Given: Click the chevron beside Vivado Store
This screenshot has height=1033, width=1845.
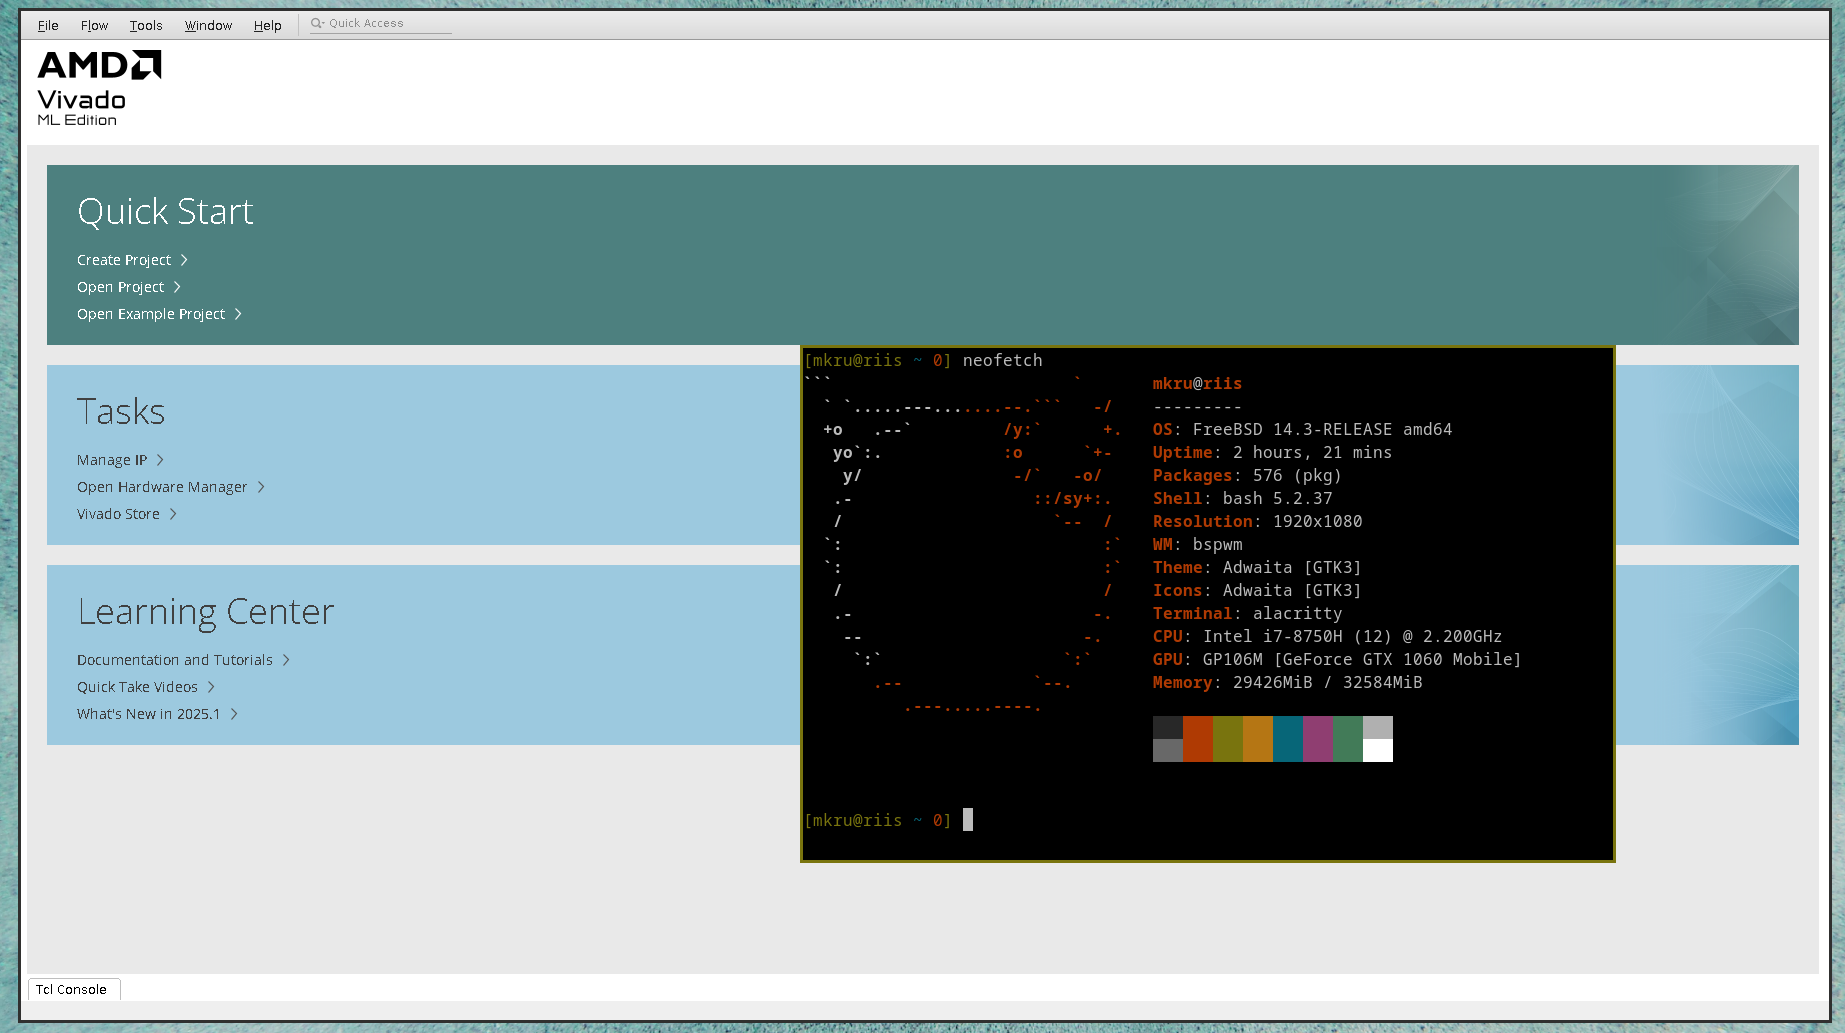Looking at the screenshot, I should tap(173, 514).
